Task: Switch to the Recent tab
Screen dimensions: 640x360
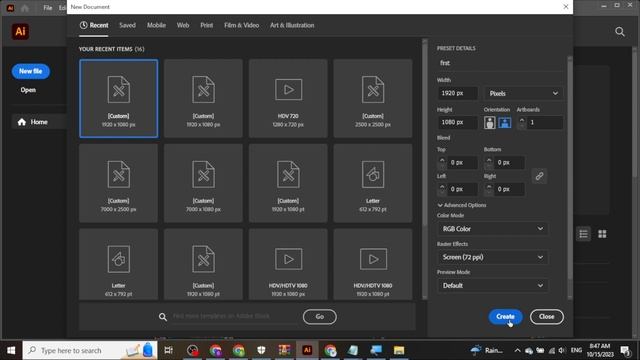Action: [x=94, y=25]
